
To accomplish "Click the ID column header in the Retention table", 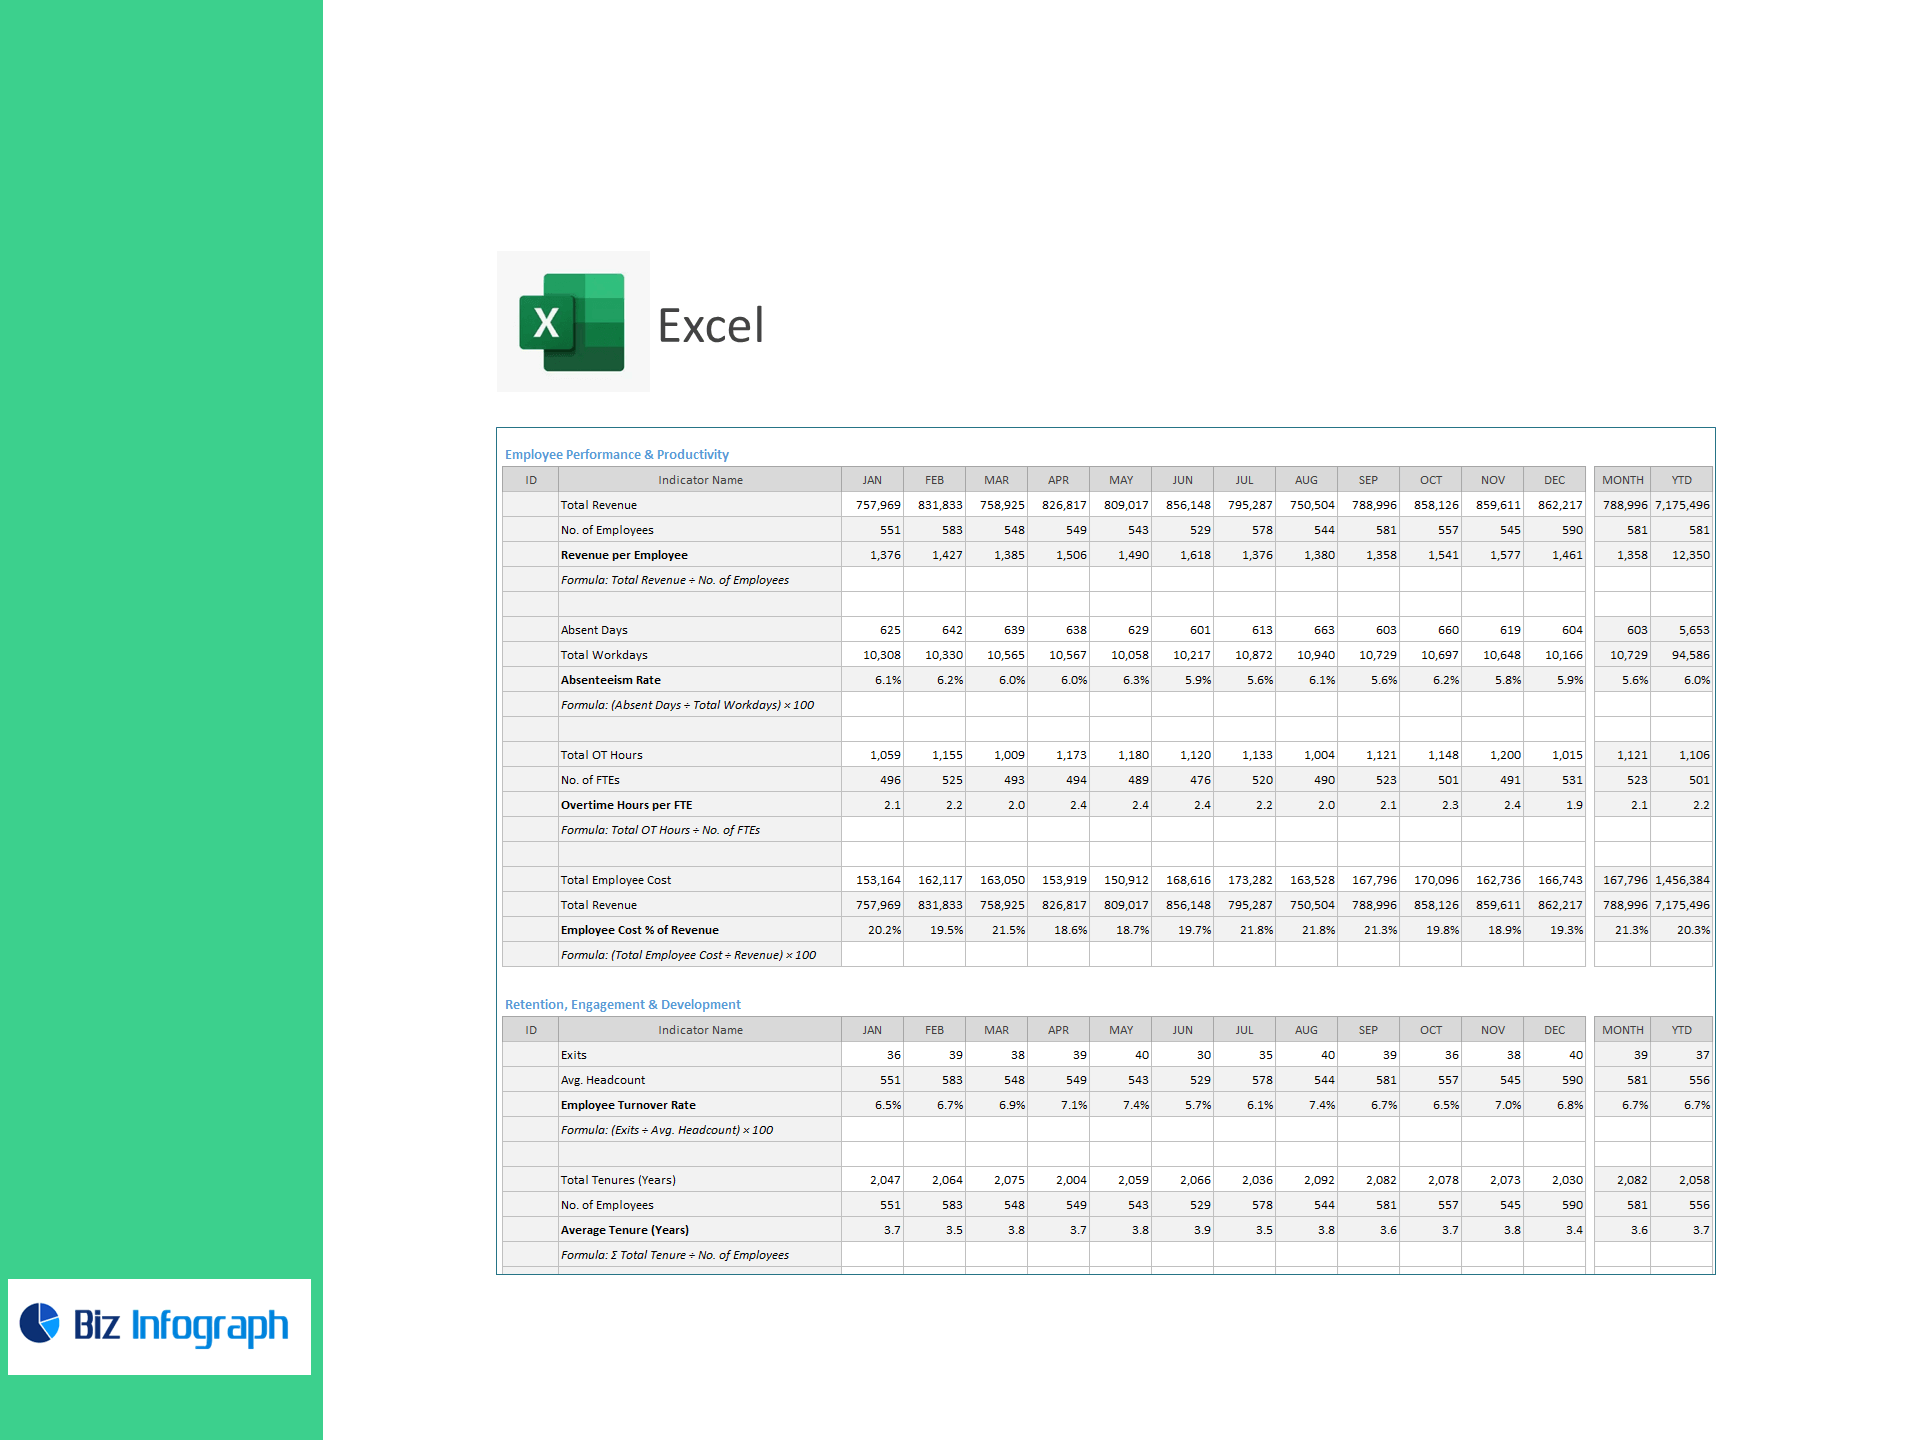I will pyautogui.click(x=531, y=1030).
